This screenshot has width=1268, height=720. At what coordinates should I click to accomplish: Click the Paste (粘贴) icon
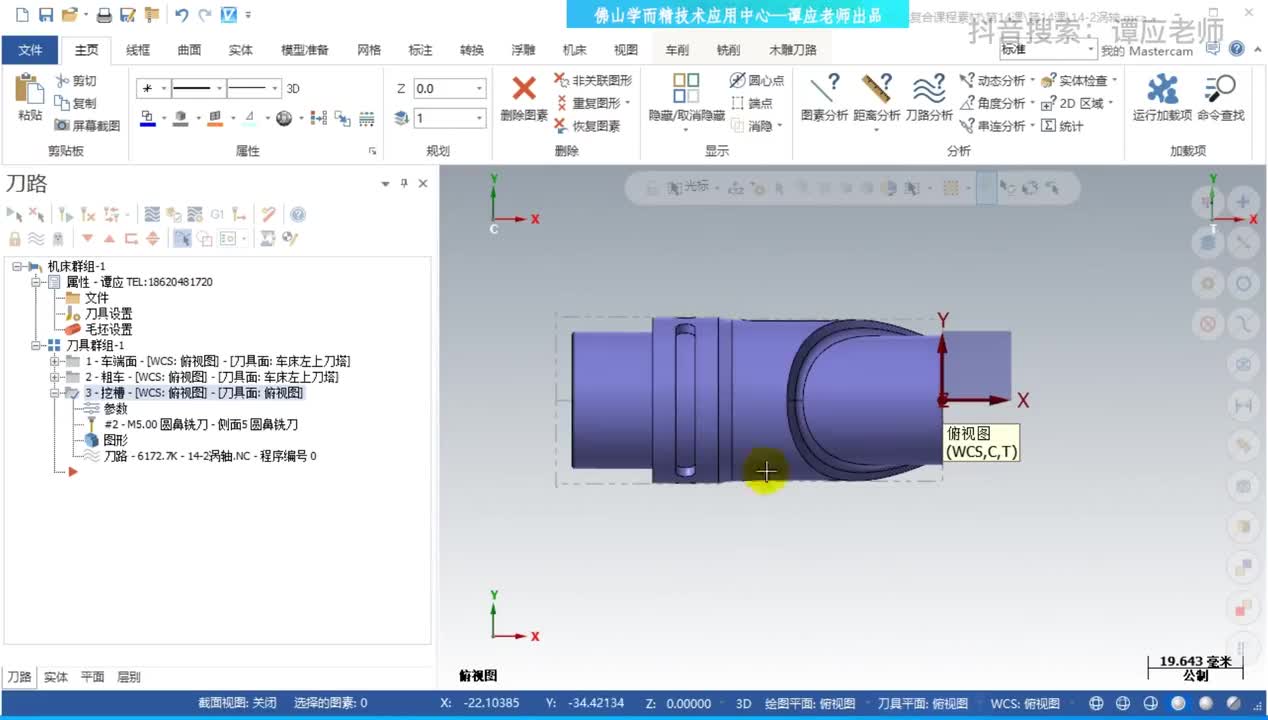pyautogui.click(x=30, y=88)
